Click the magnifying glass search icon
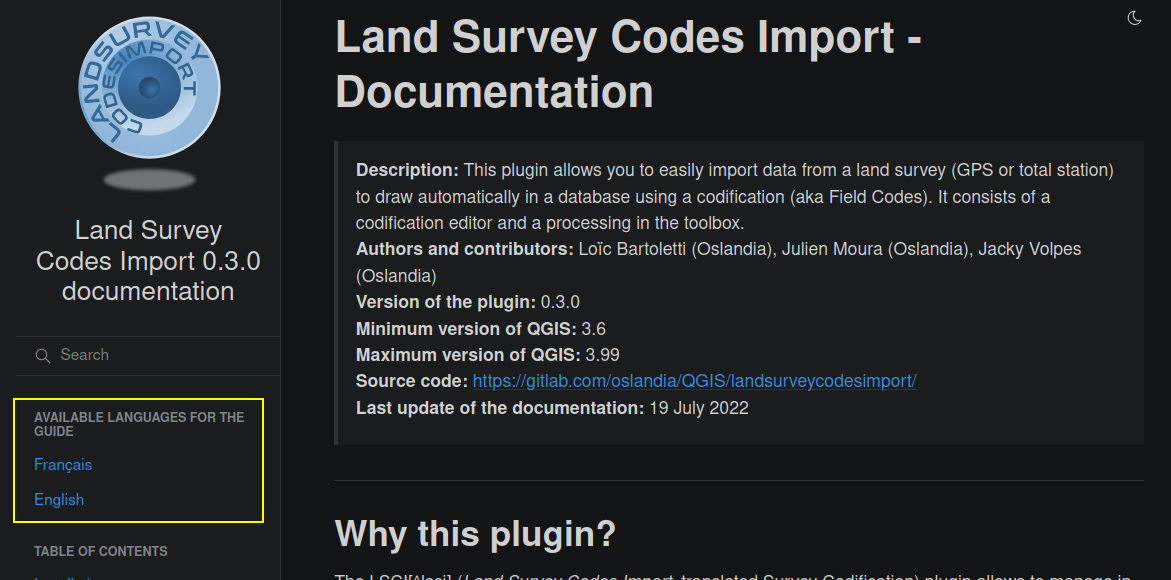 pos(43,355)
